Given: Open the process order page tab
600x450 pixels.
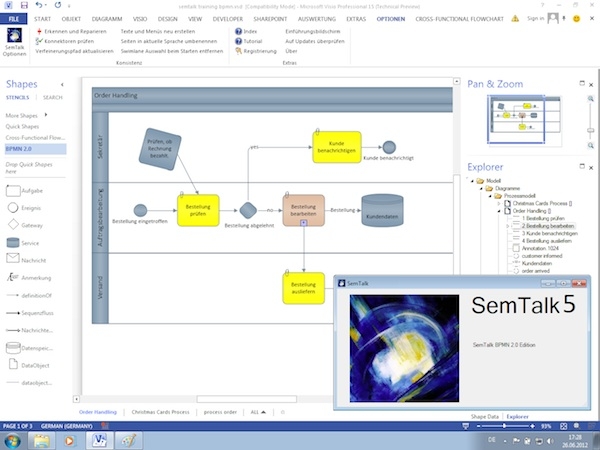Looking at the screenshot, I should [x=220, y=412].
